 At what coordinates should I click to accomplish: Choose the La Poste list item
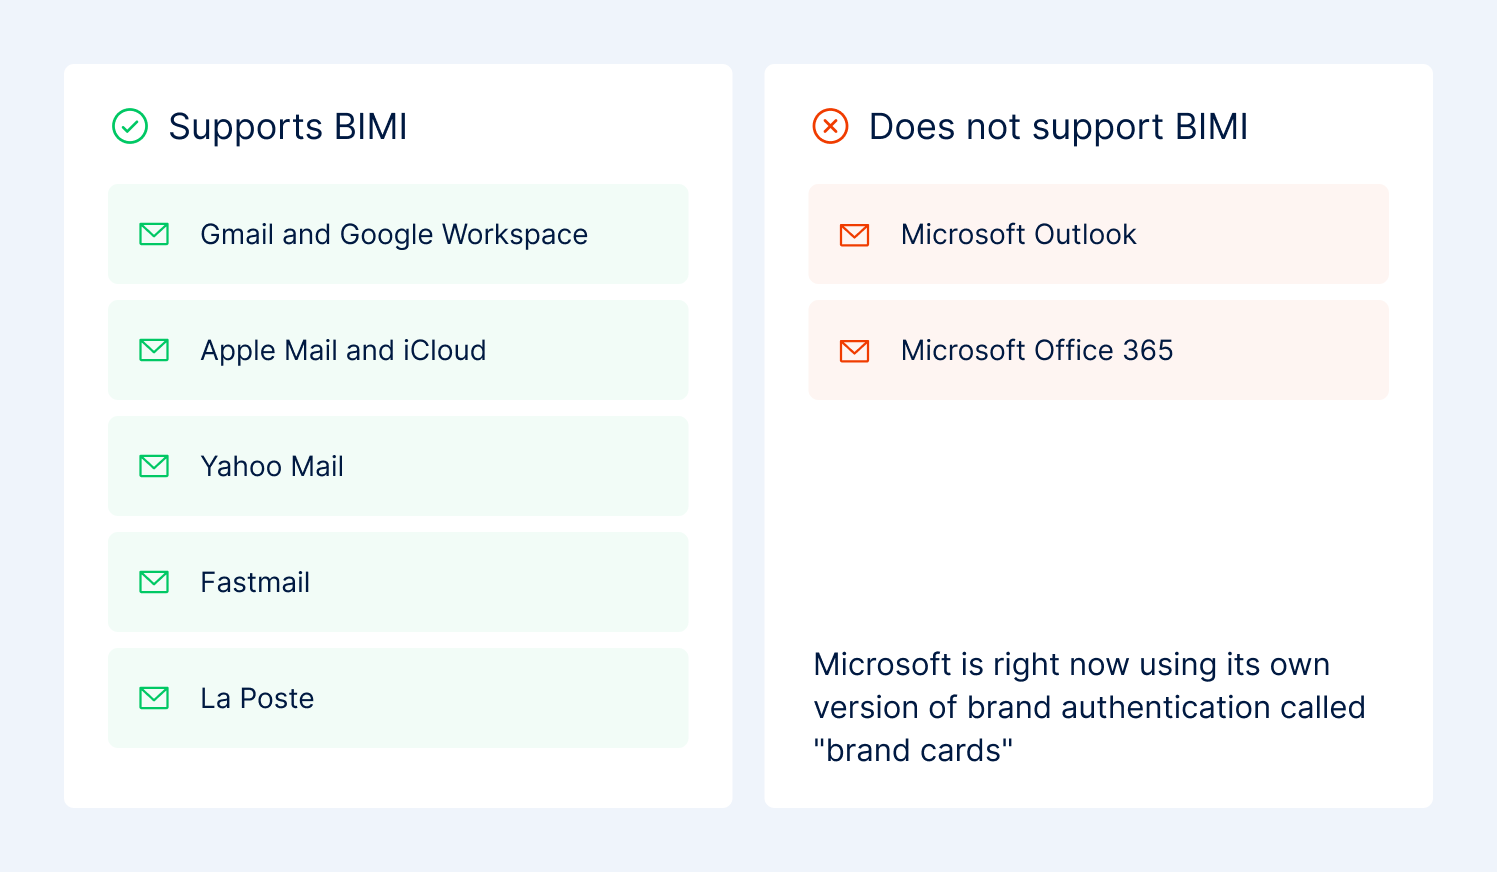398,698
